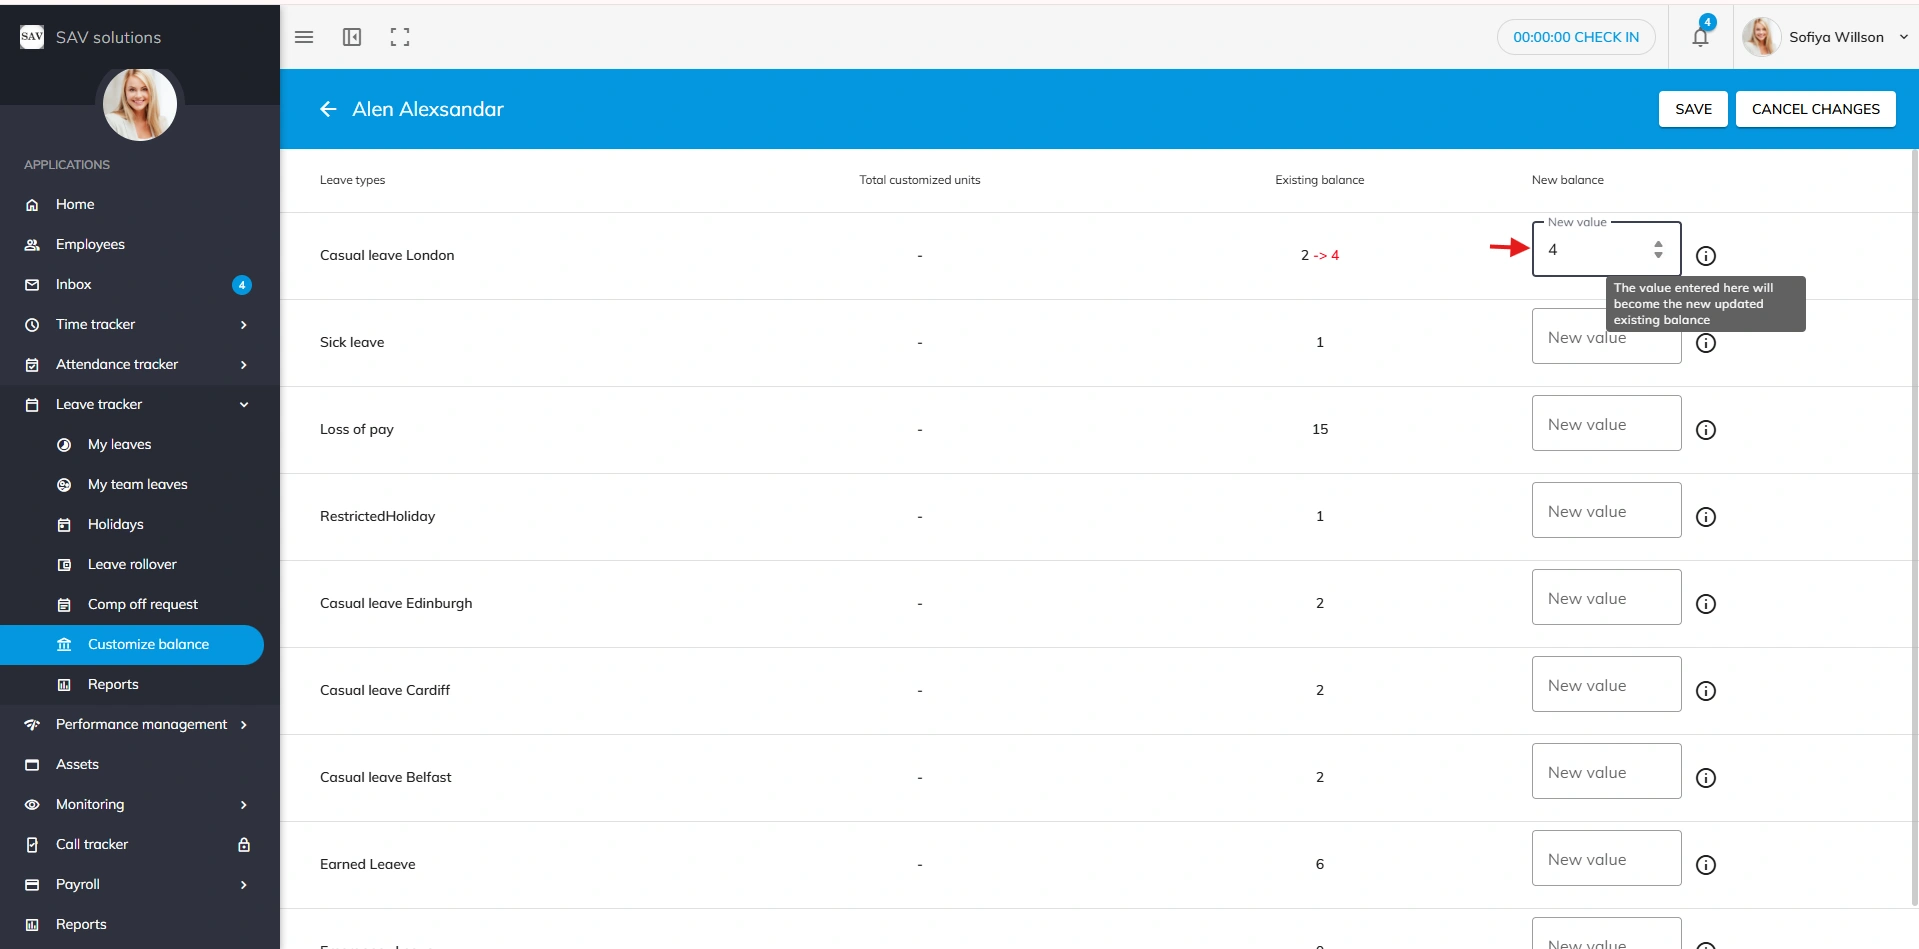
Task: Click the info icon for Loss of pay
Action: (1706, 430)
